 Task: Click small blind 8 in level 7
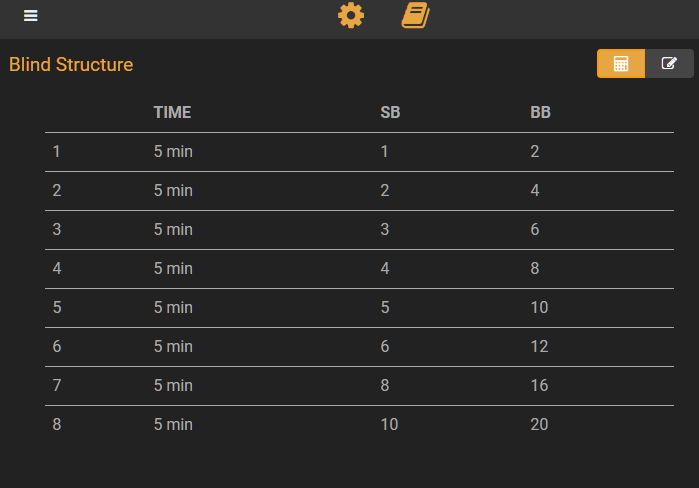(385, 385)
